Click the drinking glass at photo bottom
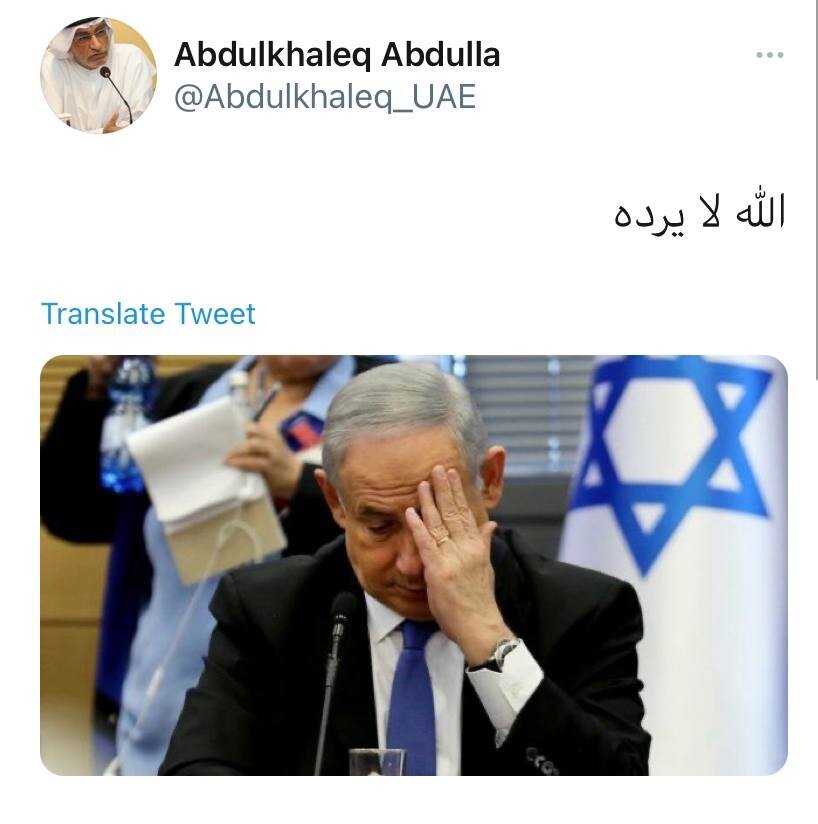 [377, 762]
